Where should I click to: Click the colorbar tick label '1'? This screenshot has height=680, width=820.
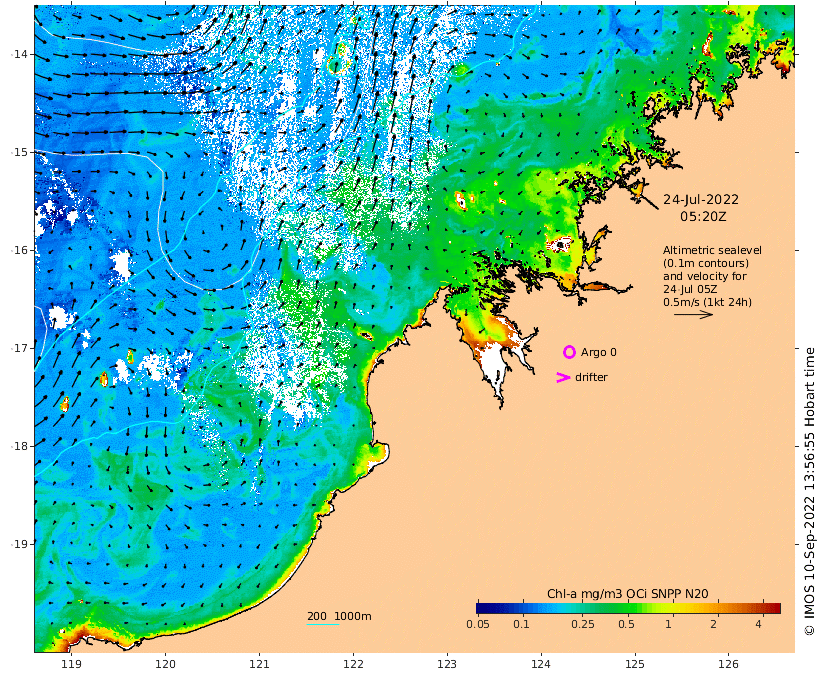point(668,624)
